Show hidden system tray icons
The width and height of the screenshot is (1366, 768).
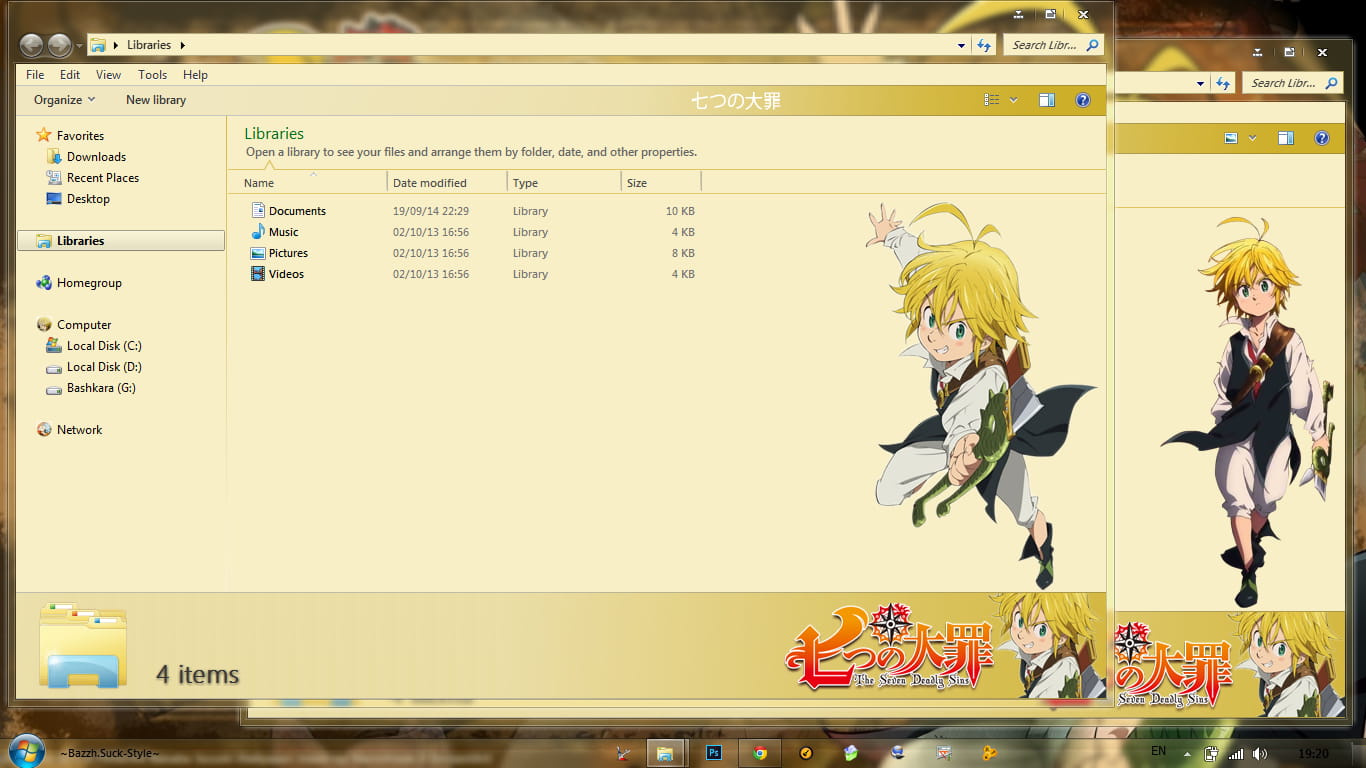click(1187, 754)
